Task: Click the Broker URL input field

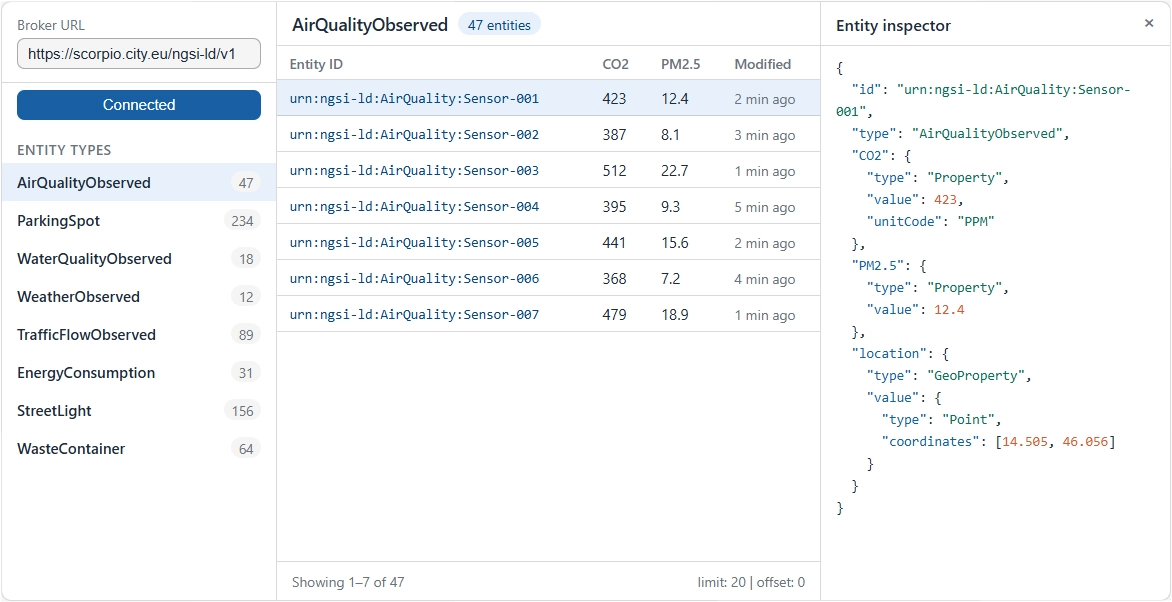Action: (x=139, y=54)
